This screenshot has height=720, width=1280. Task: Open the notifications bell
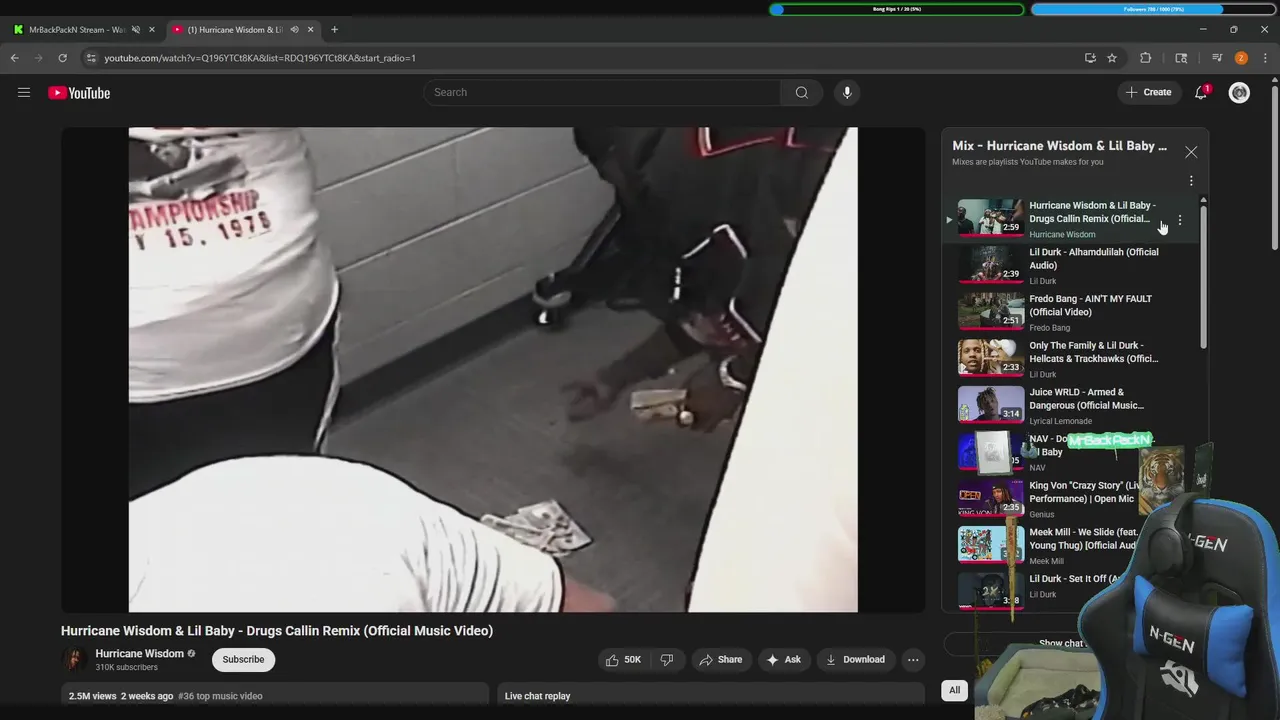[1201, 93]
